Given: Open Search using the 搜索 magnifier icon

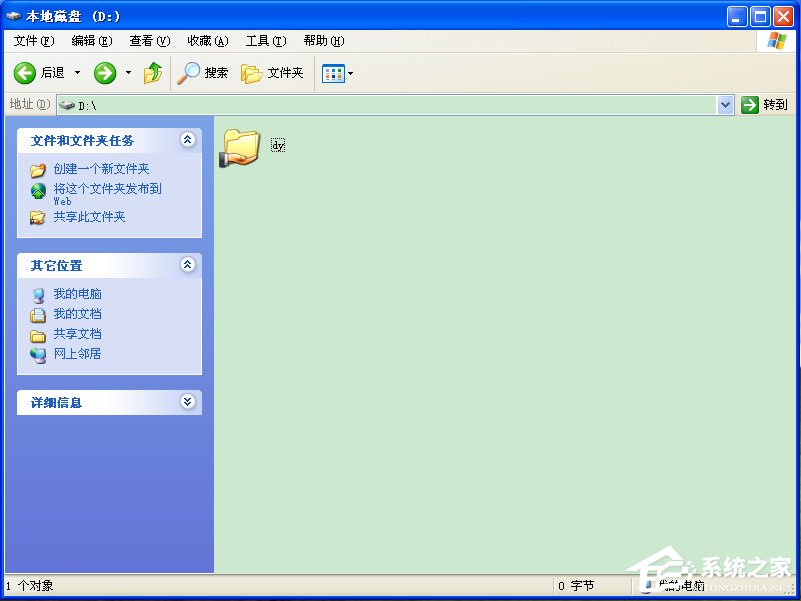Looking at the screenshot, I should click(189, 72).
